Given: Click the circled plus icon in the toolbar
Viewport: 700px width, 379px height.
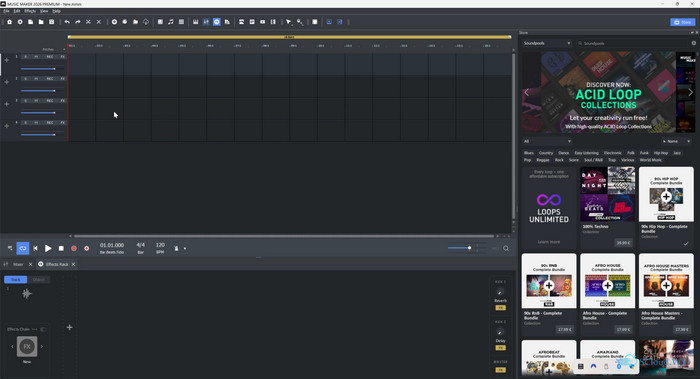Looking at the screenshot, I should 114,22.
